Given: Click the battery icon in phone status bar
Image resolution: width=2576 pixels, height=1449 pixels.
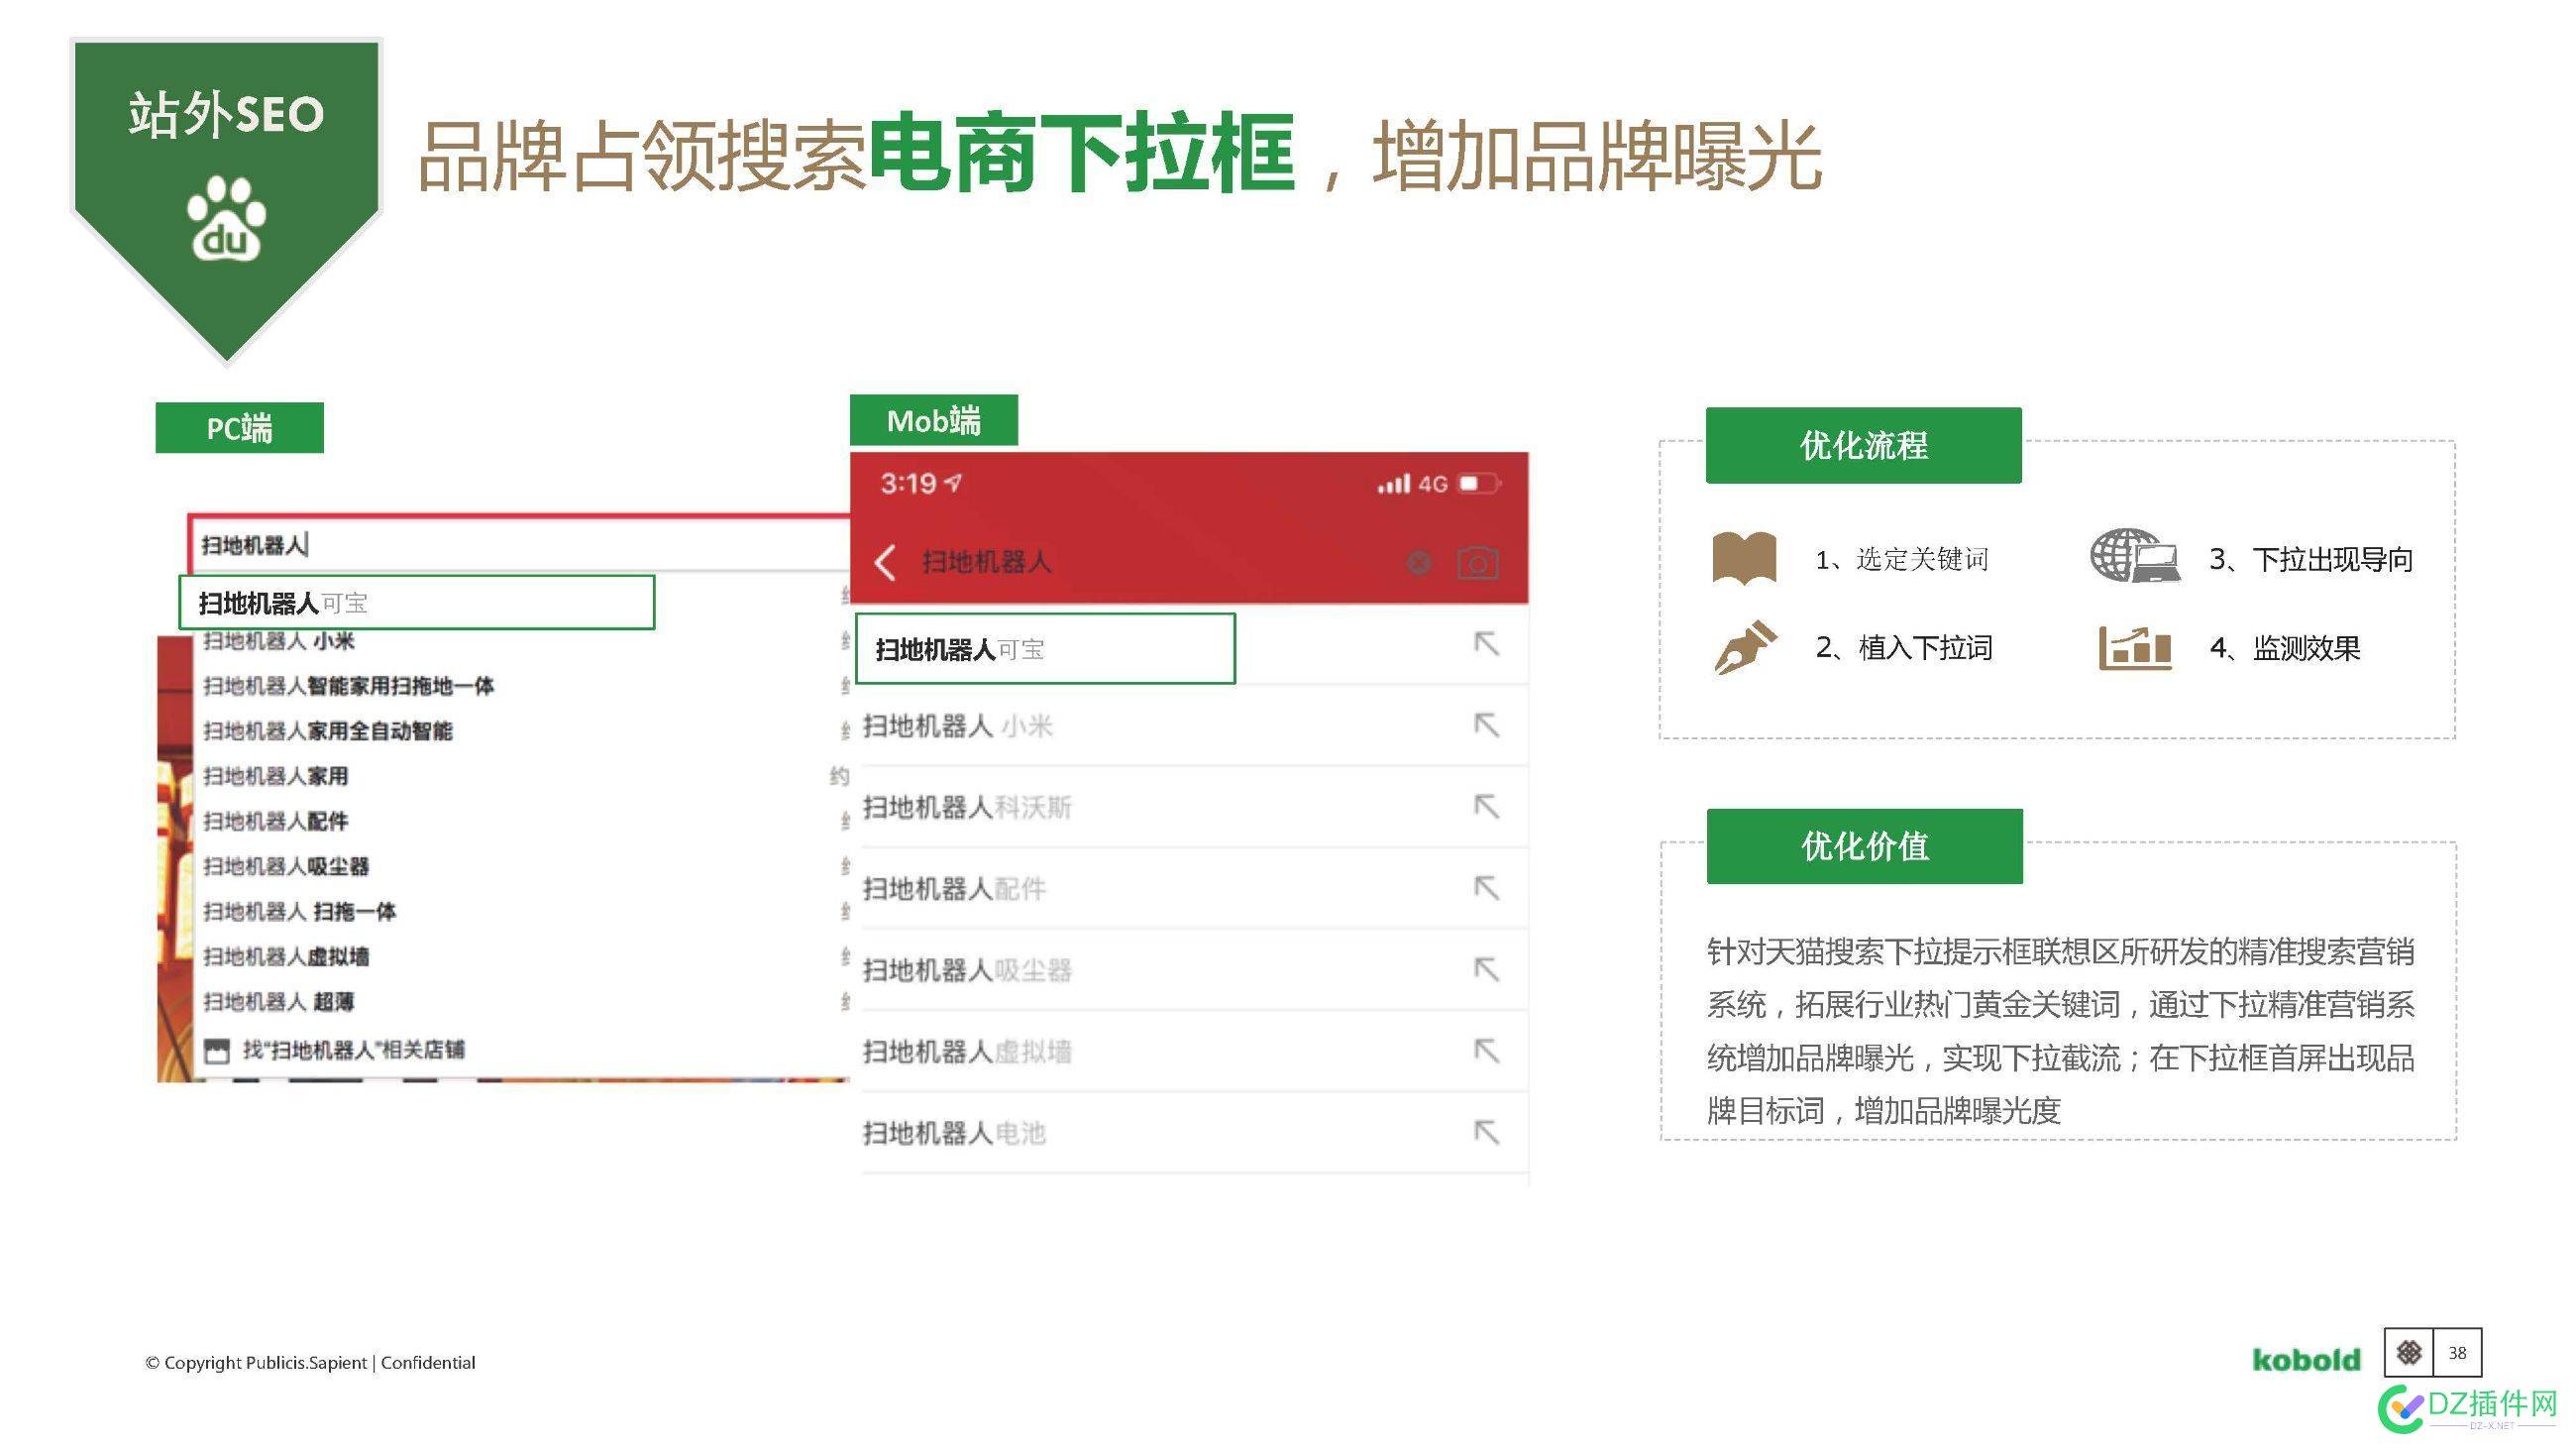Looking at the screenshot, I should 1479,484.
